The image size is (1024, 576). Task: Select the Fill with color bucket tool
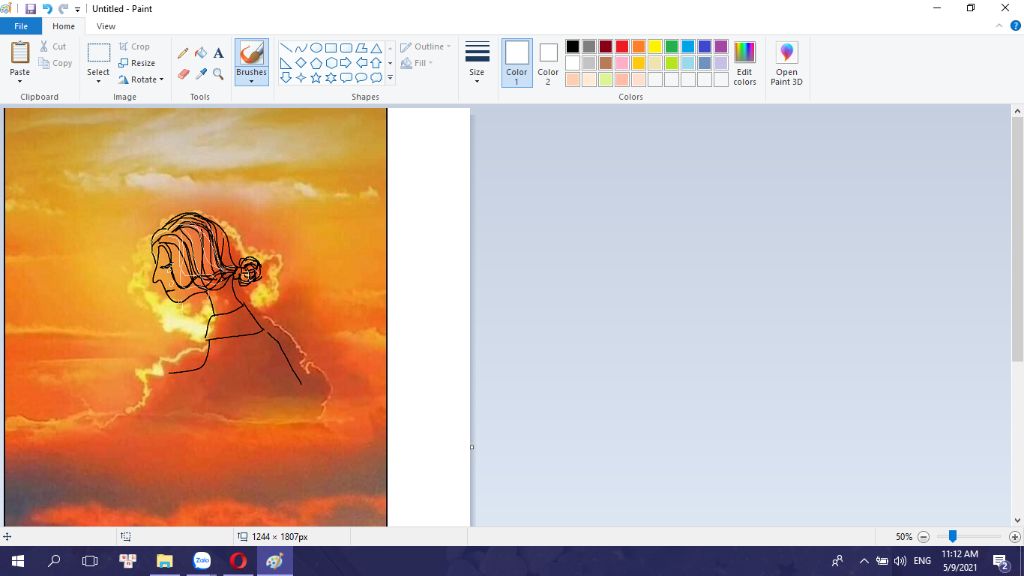tap(200, 53)
